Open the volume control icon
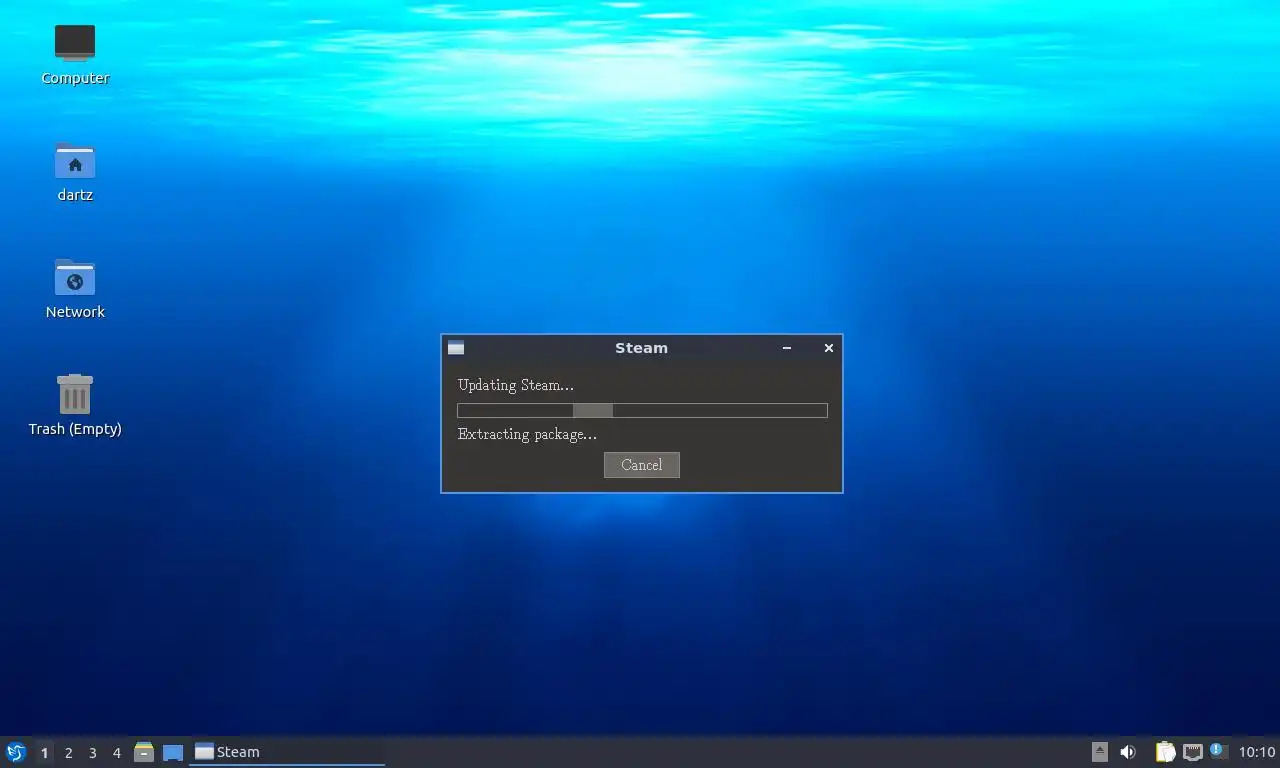 [1128, 752]
